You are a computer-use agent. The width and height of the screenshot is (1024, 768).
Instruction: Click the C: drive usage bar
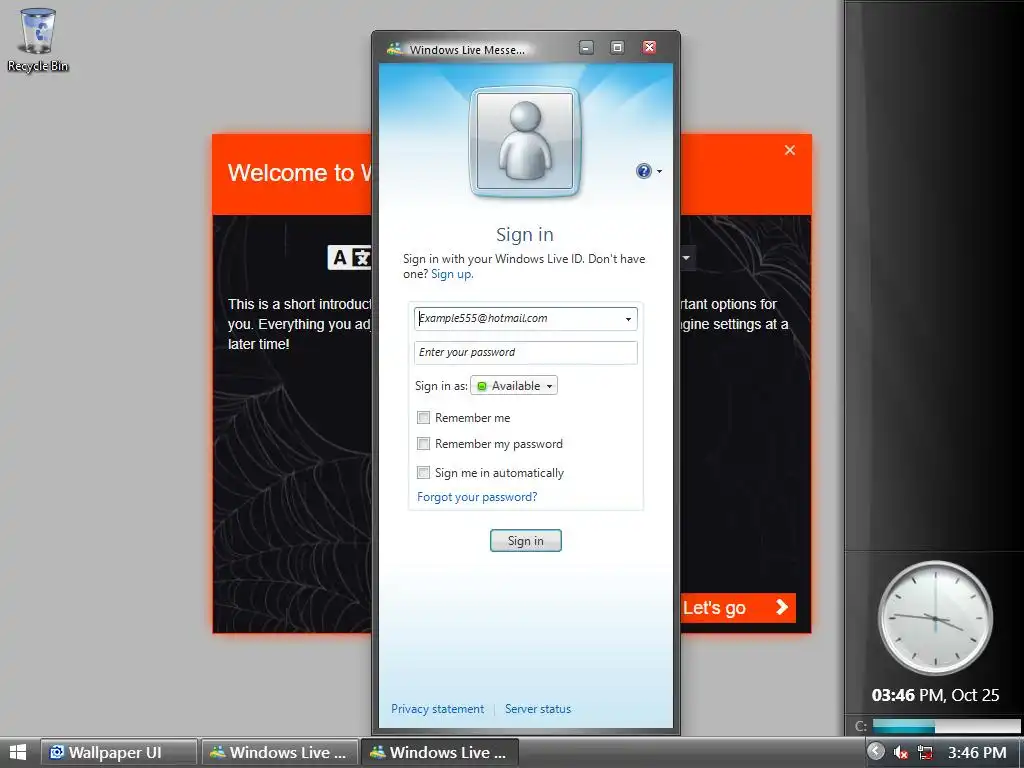click(x=946, y=726)
